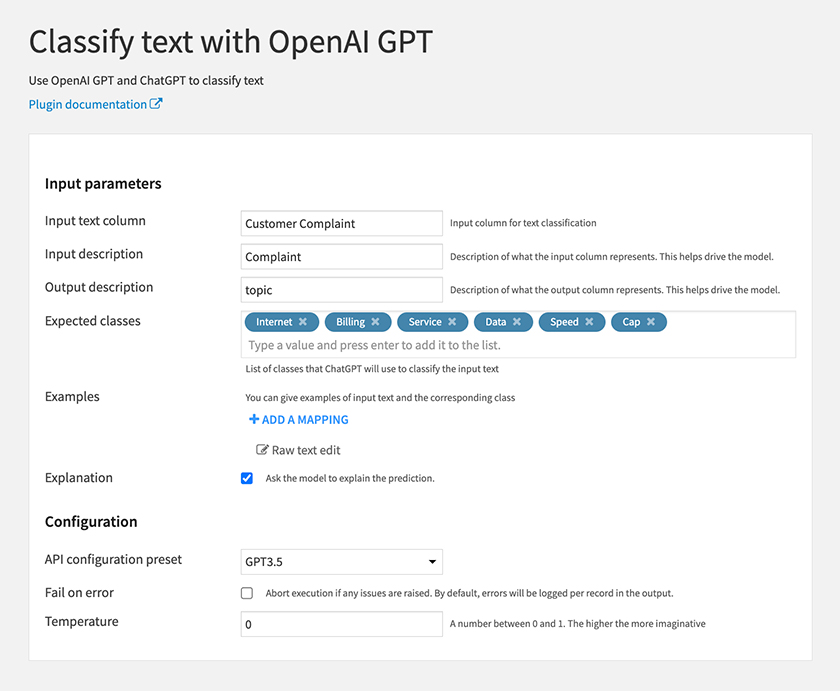Click the plus icon for Add a Mapping
Image resolution: width=840 pixels, height=691 pixels.
[254, 419]
